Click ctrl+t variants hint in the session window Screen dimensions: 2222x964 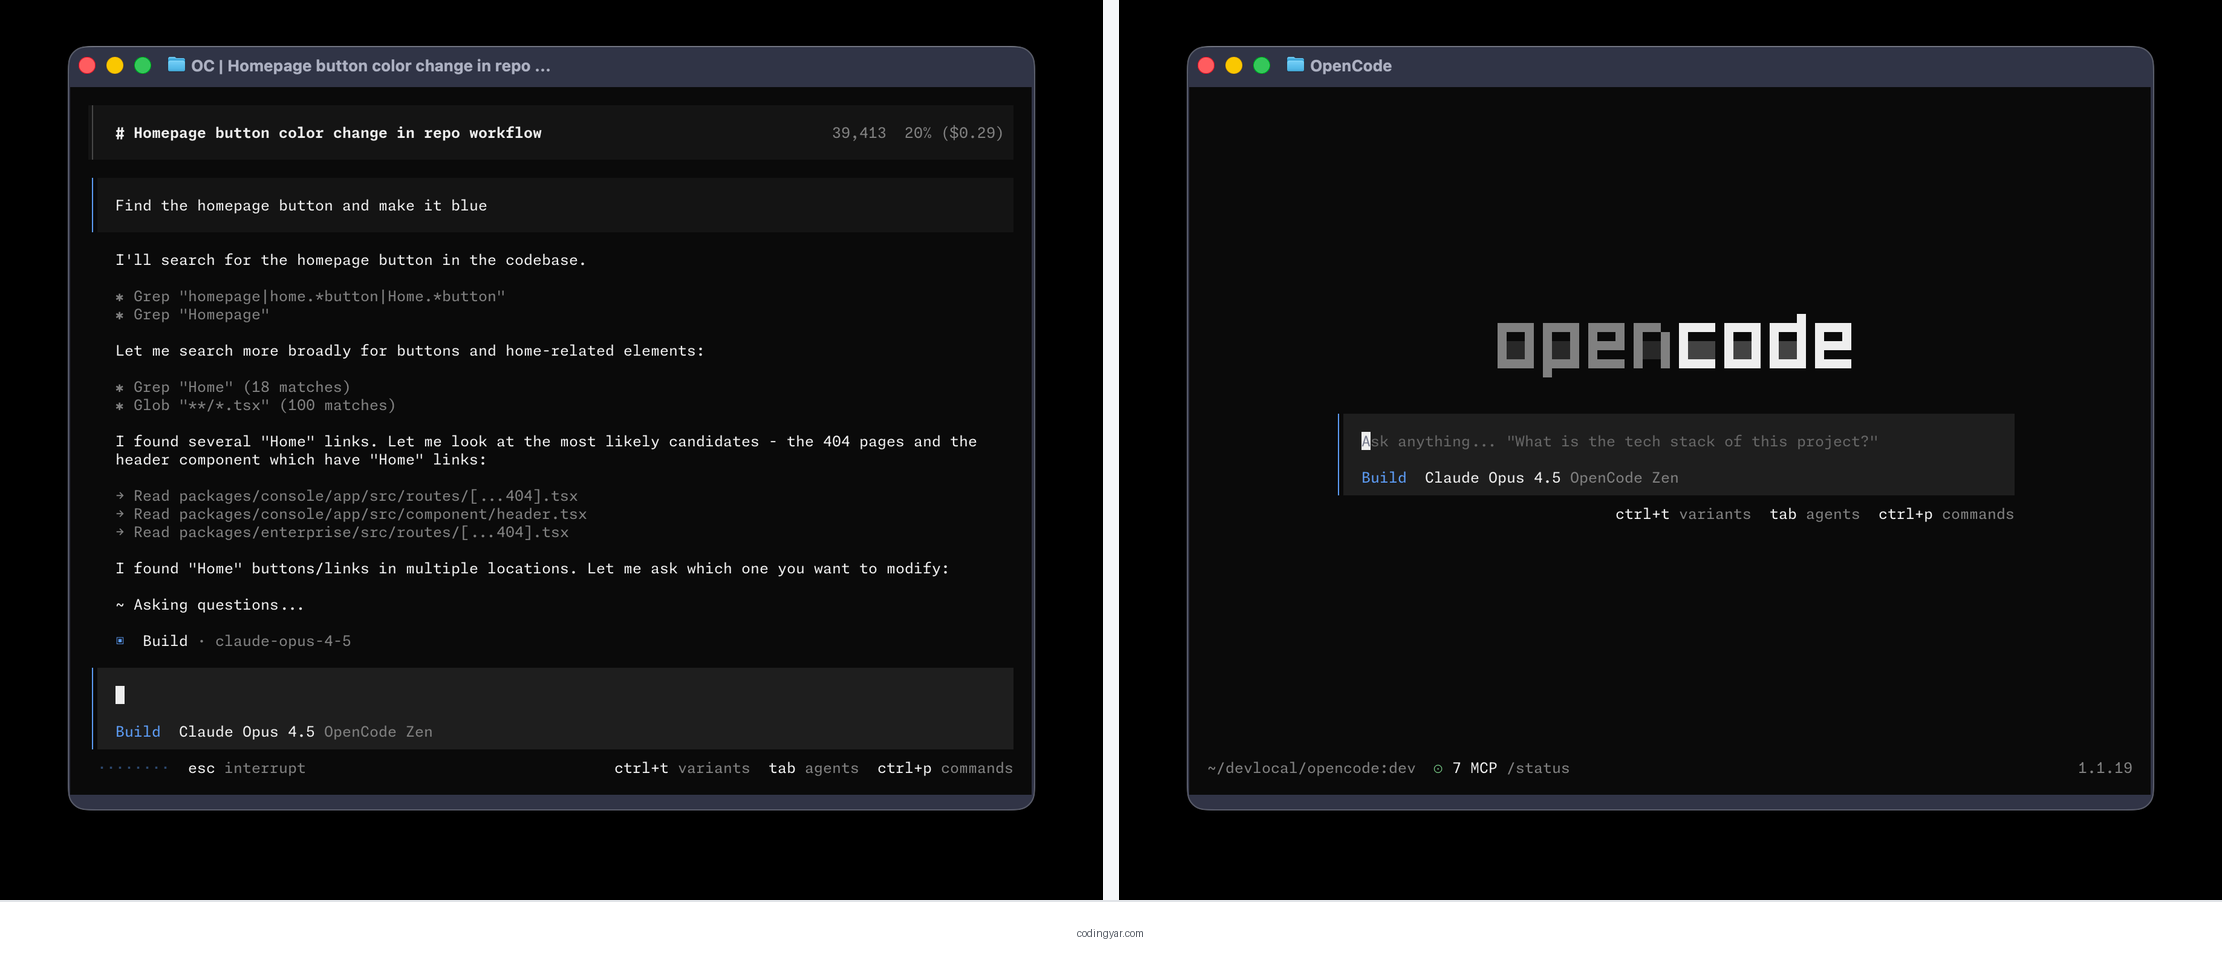click(682, 768)
